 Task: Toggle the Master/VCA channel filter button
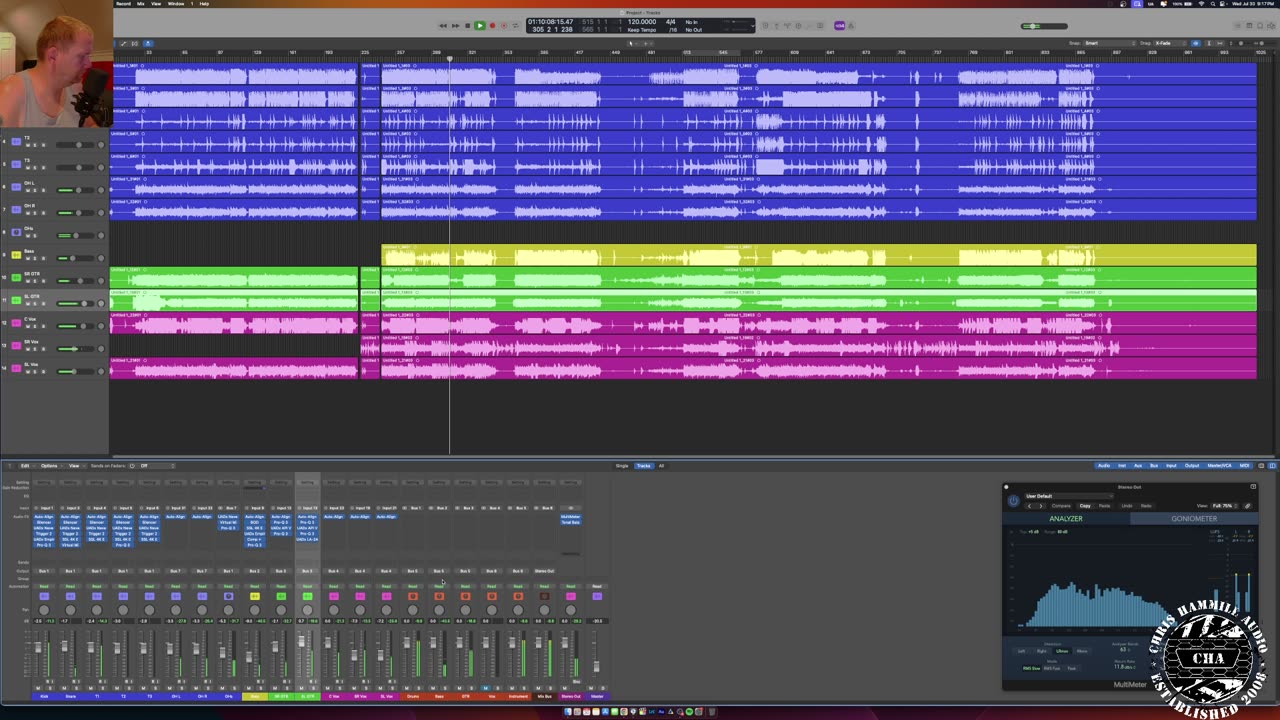click(x=1220, y=466)
